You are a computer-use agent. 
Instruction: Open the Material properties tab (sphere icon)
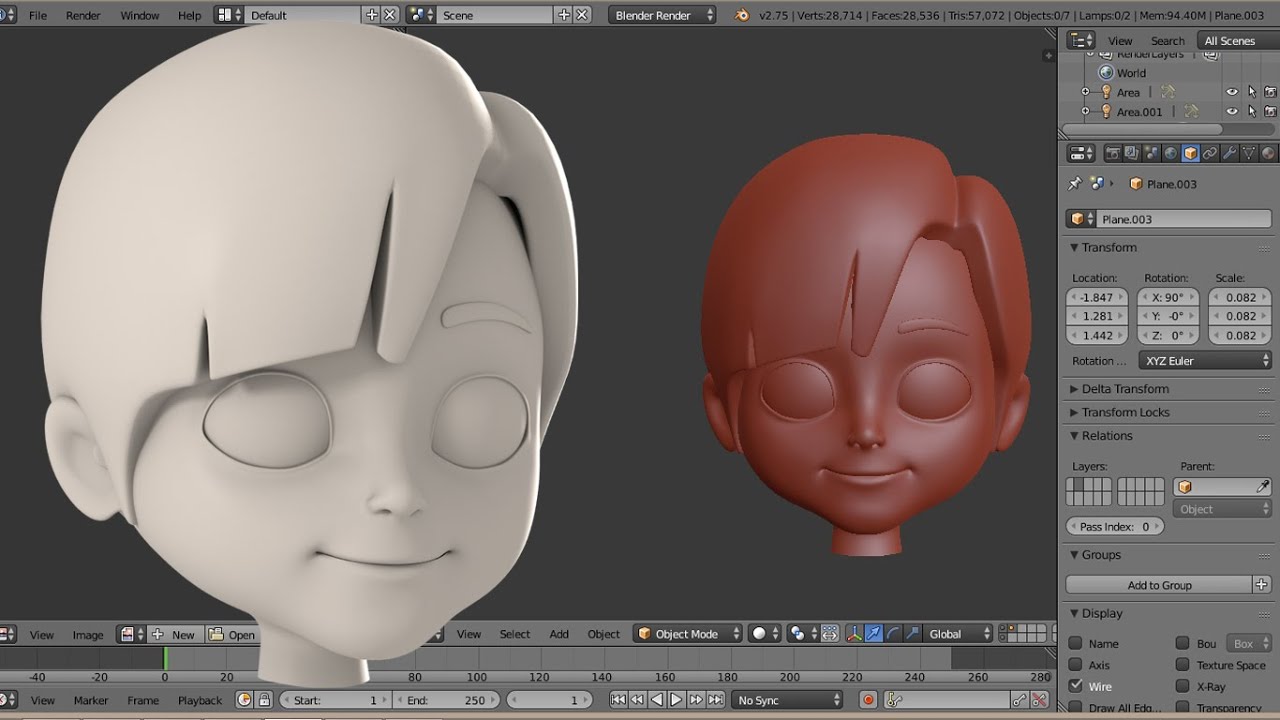(1268, 153)
